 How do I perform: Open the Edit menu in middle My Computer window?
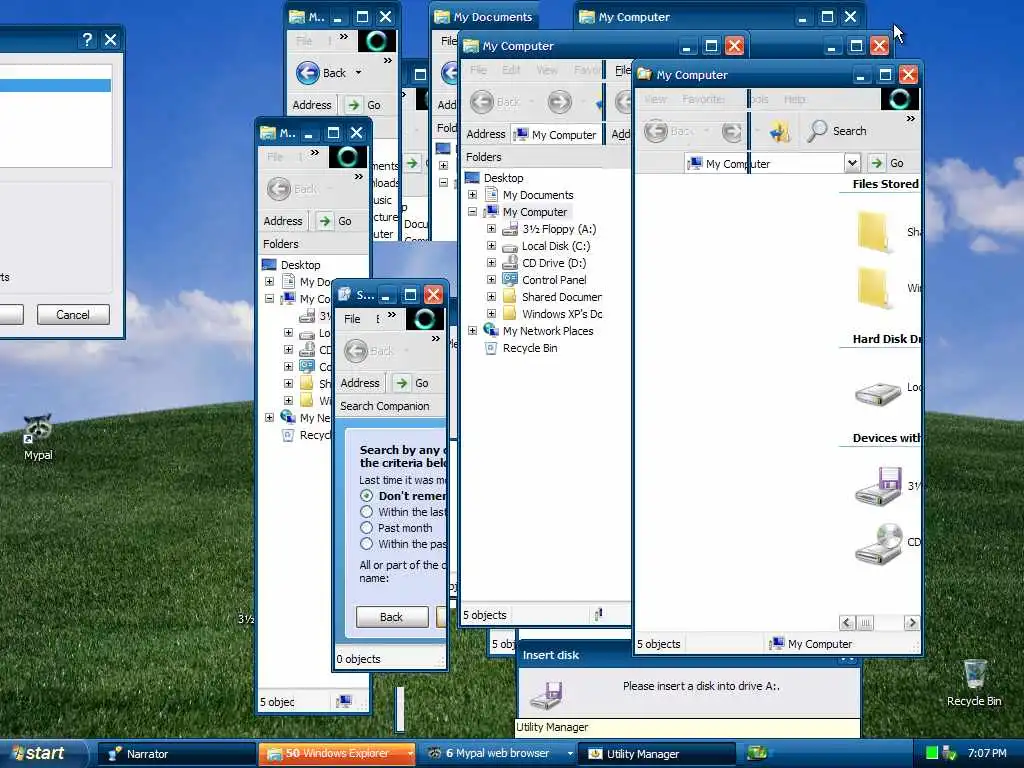tap(511, 70)
